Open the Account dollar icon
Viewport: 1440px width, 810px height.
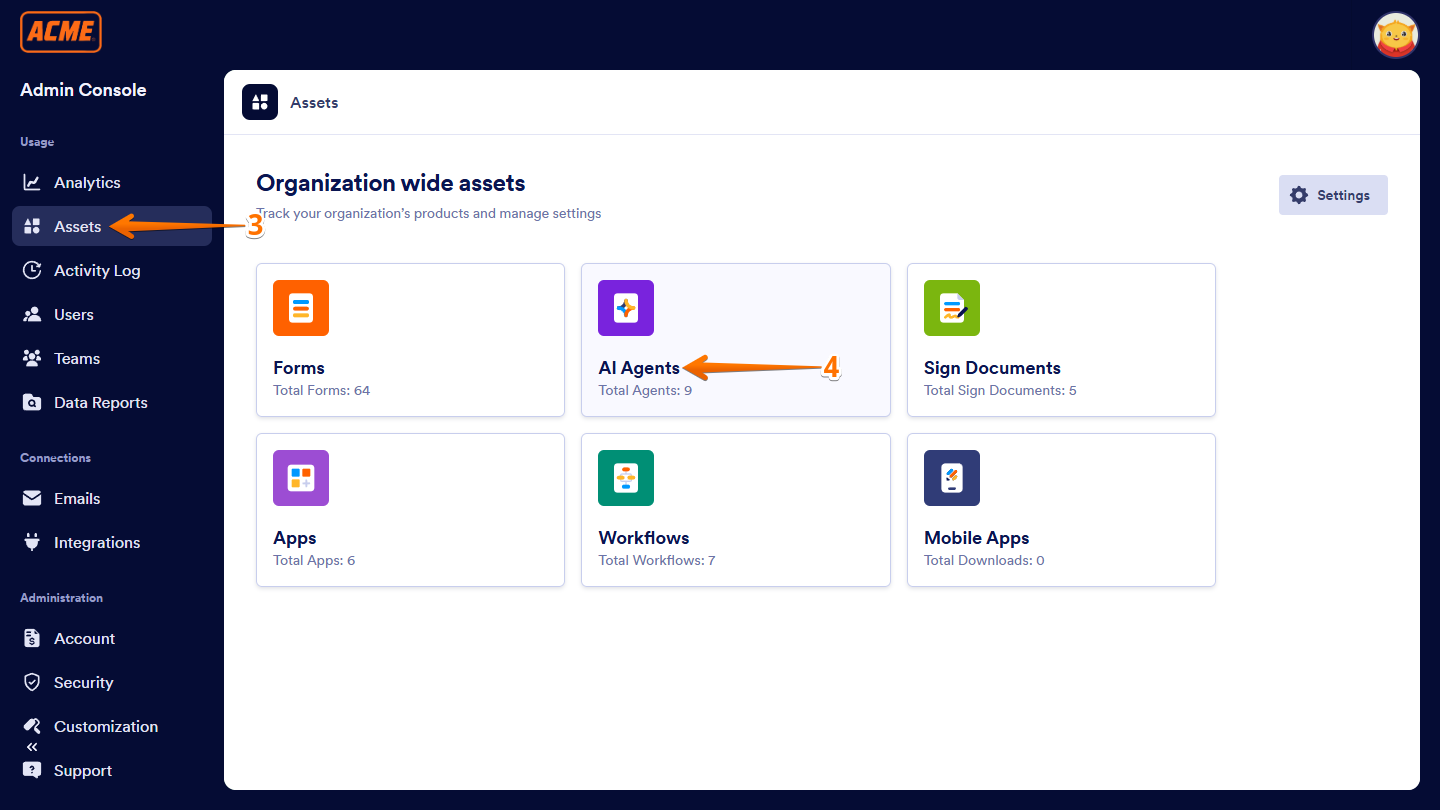click(33, 638)
